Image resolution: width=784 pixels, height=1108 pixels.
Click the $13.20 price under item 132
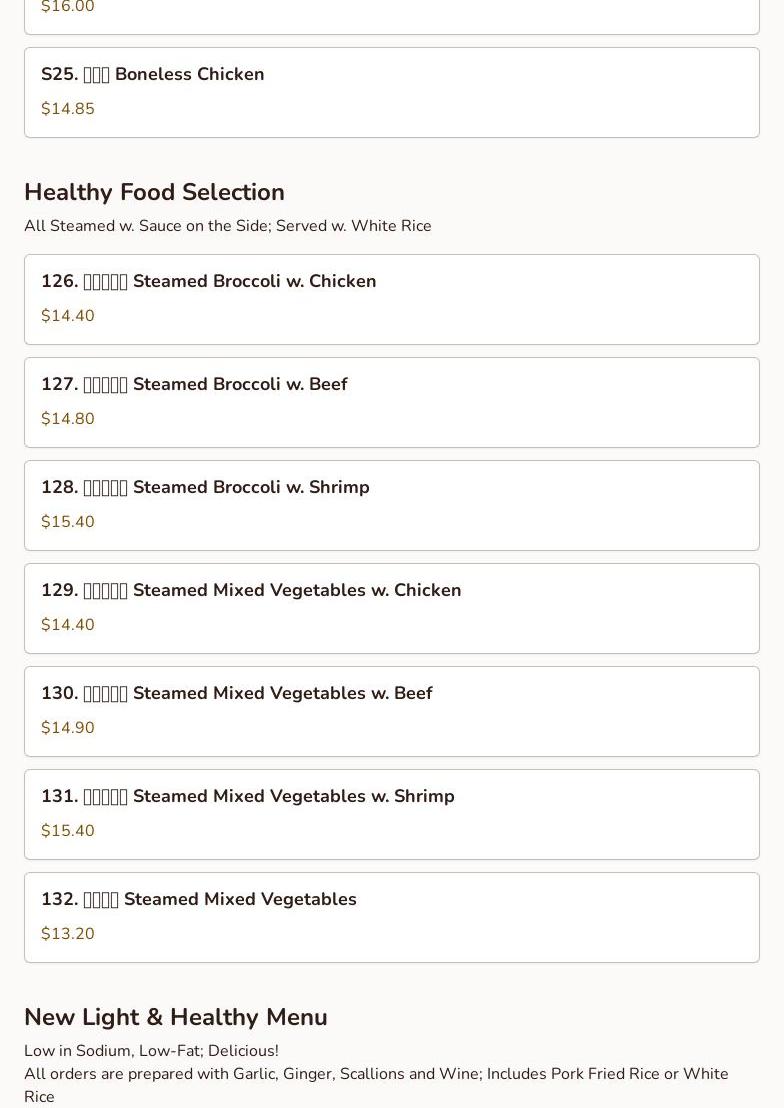(68, 934)
